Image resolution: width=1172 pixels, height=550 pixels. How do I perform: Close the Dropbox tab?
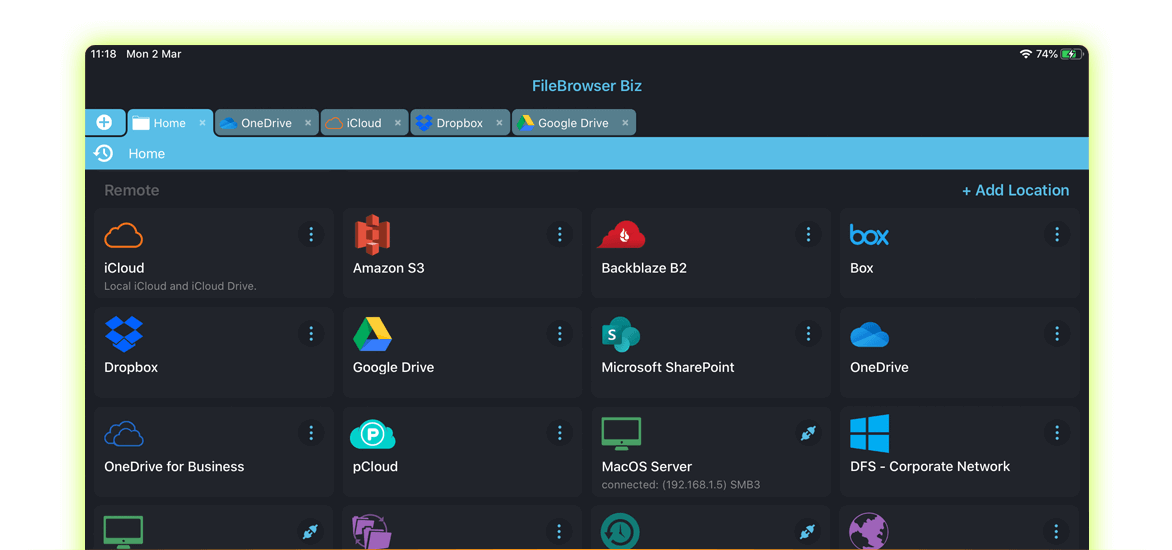(499, 123)
